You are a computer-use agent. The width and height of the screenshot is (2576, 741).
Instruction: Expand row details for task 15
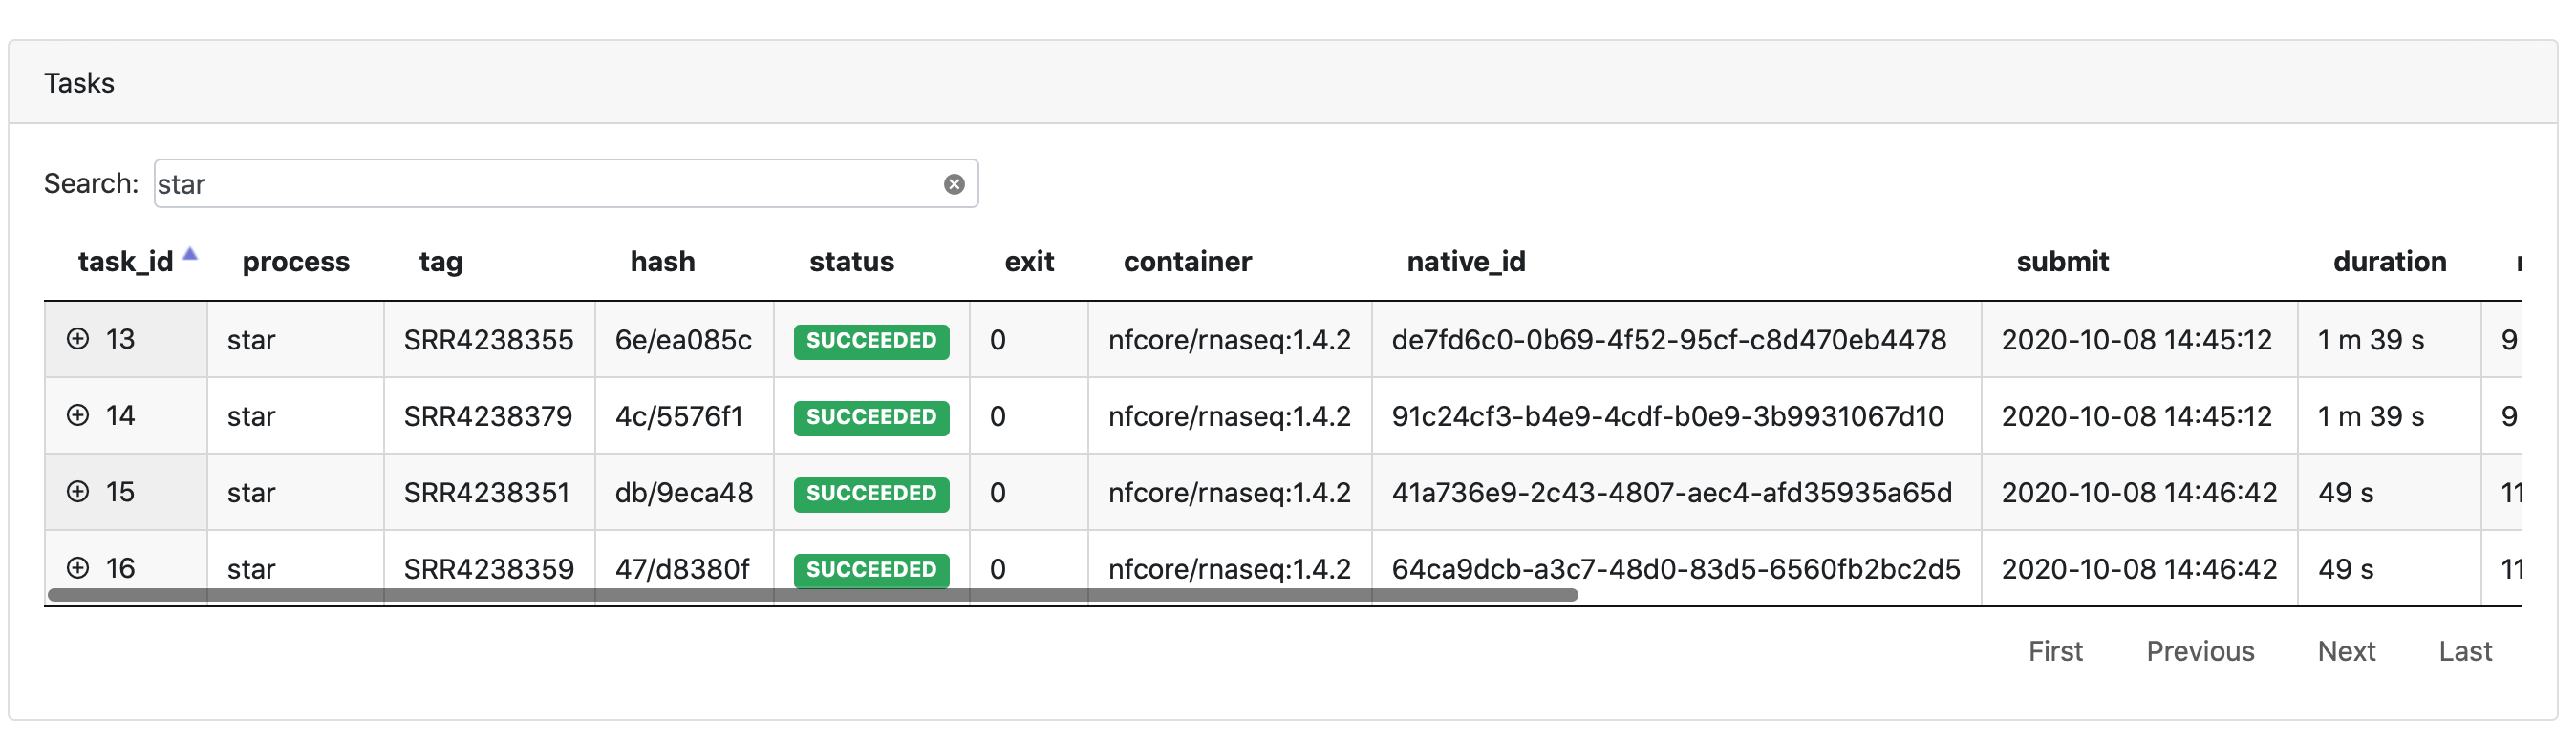[x=78, y=491]
